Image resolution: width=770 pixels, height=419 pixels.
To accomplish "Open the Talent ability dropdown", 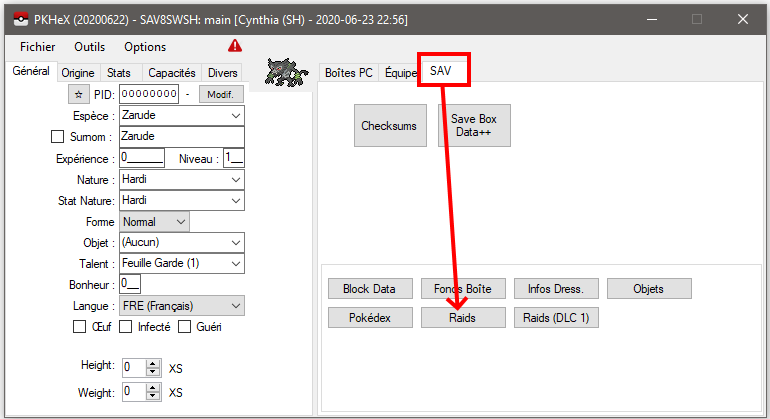I will [236, 264].
